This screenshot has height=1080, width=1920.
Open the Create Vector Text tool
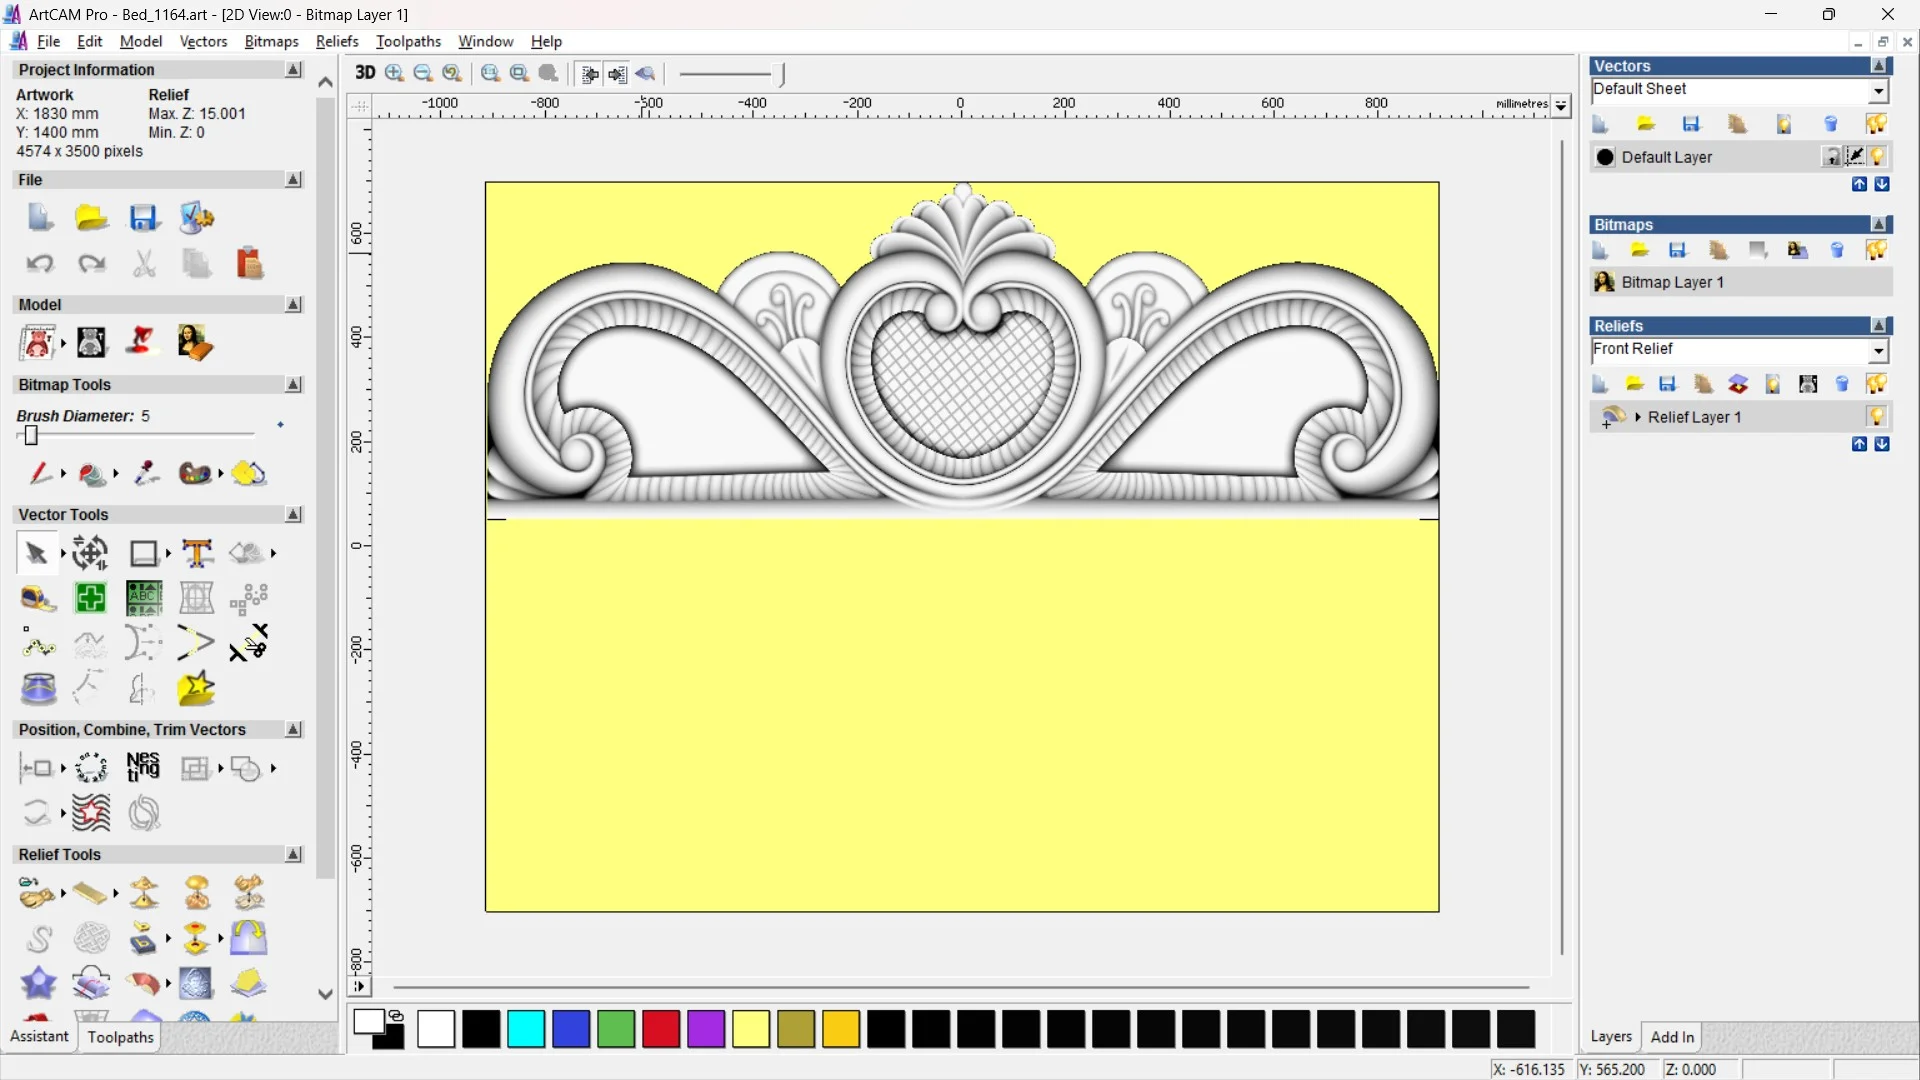pyautogui.click(x=197, y=553)
